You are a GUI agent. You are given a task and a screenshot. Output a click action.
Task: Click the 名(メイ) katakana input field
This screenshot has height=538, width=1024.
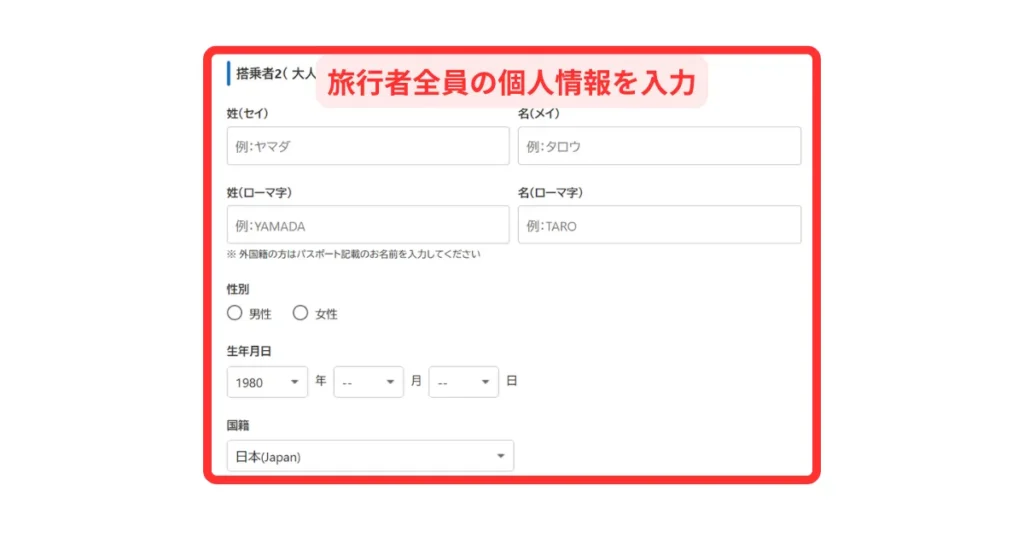[x=659, y=146]
